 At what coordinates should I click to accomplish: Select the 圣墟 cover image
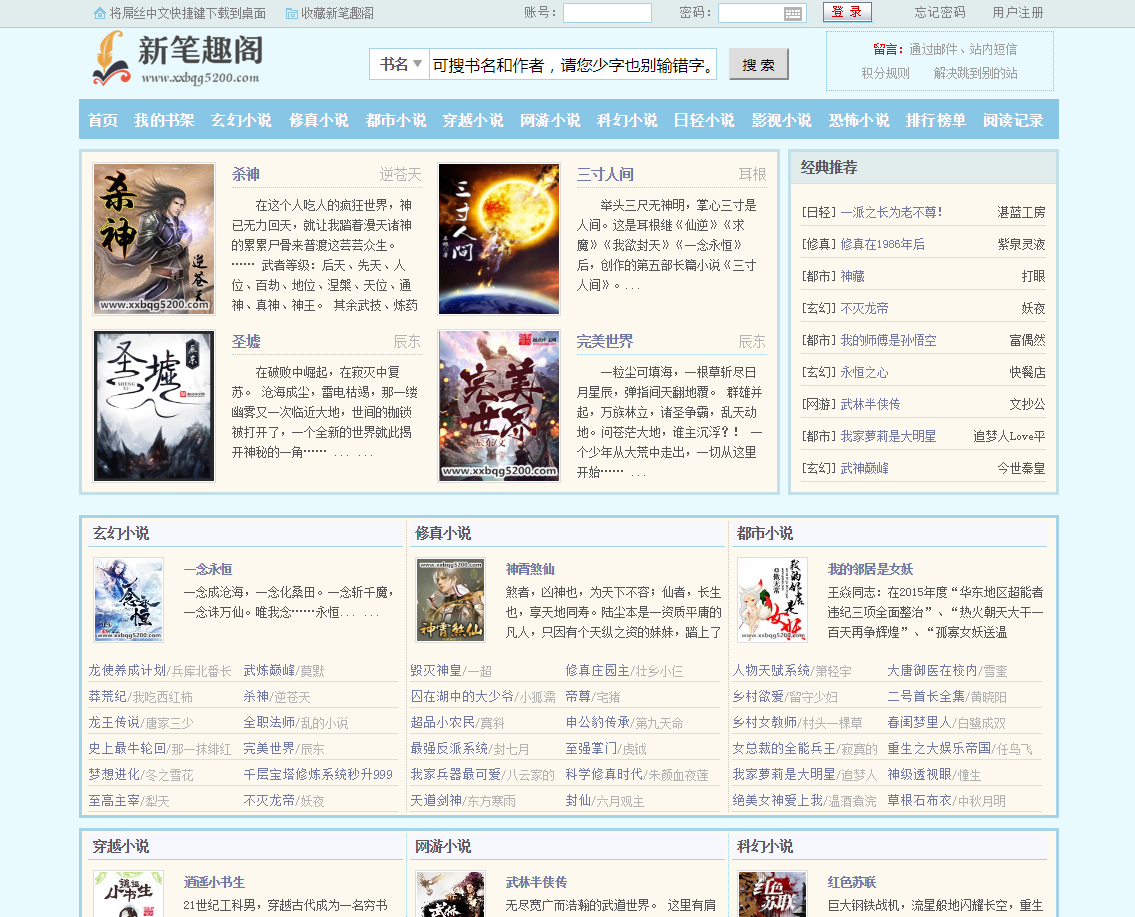tap(154, 406)
